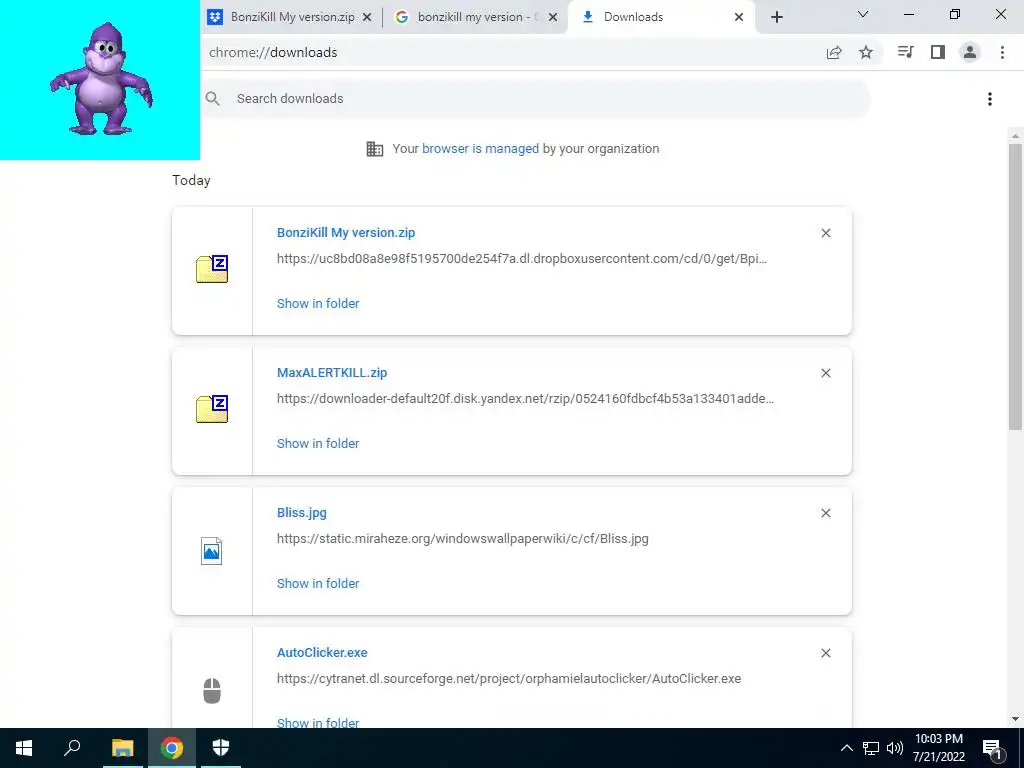Open a new tab with plus button
The image size is (1024, 768).
pyautogui.click(x=776, y=17)
